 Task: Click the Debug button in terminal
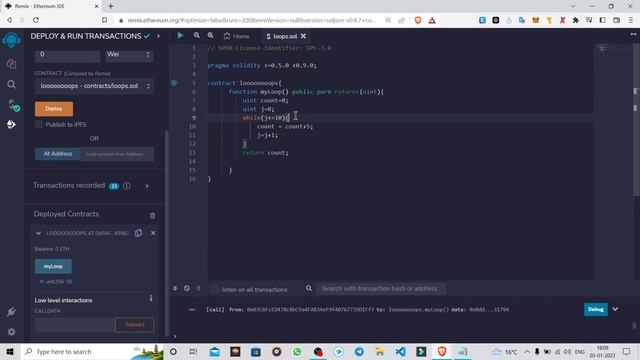pyautogui.click(x=596, y=309)
